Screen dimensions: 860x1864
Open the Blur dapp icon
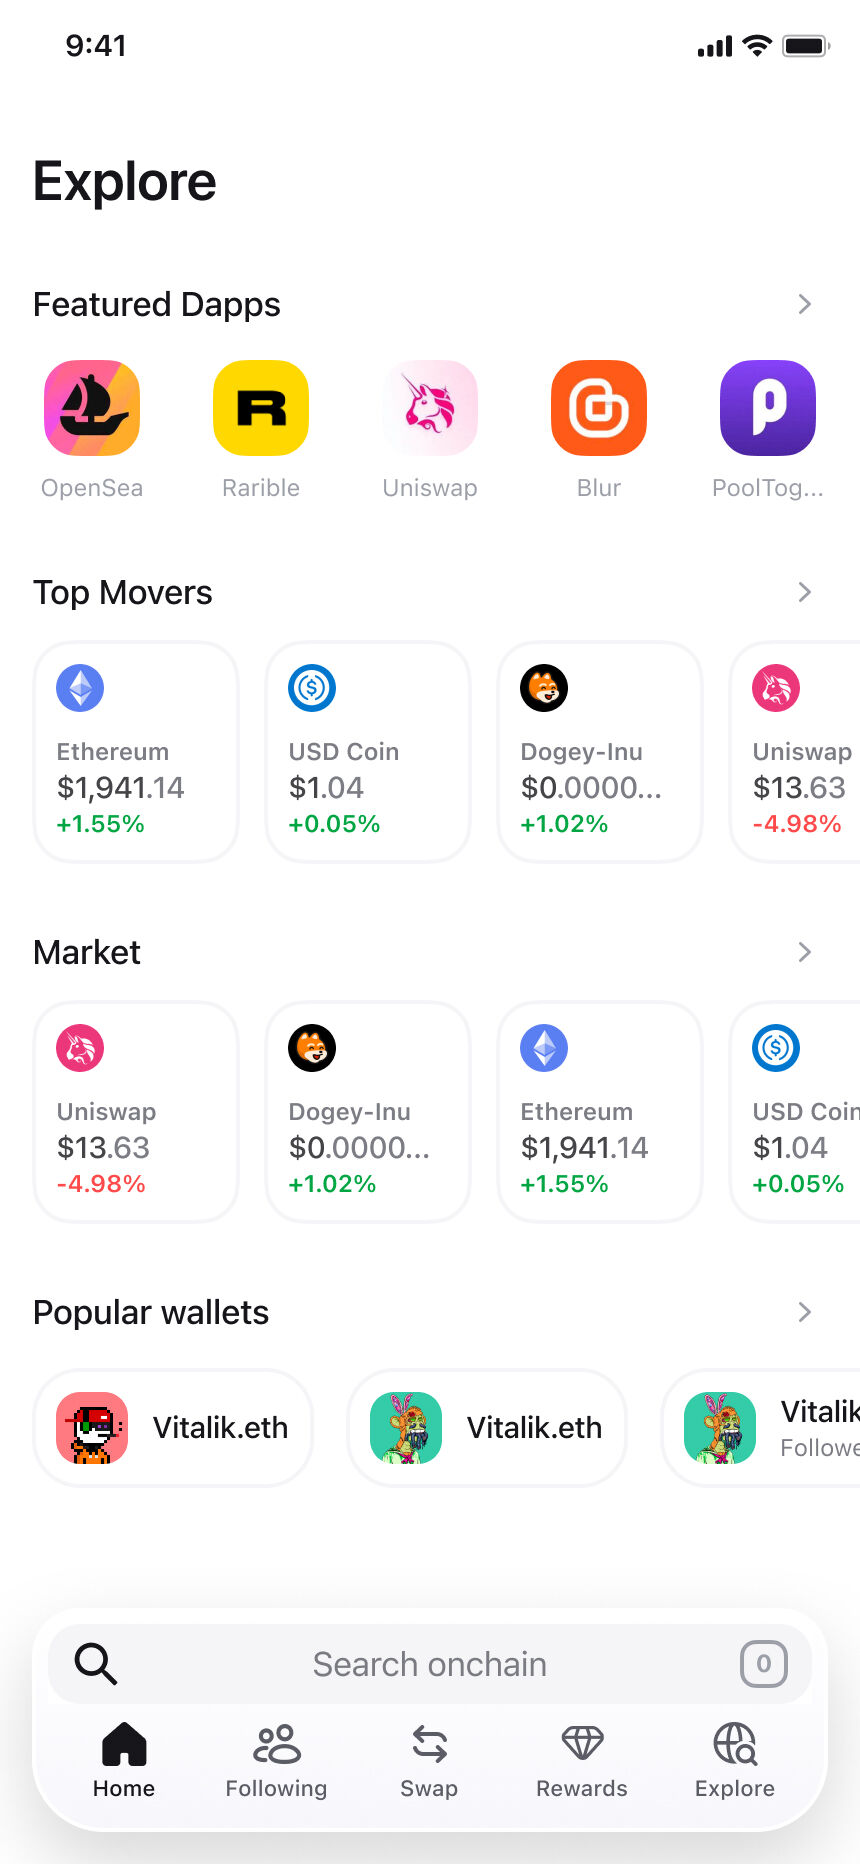pos(599,408)
